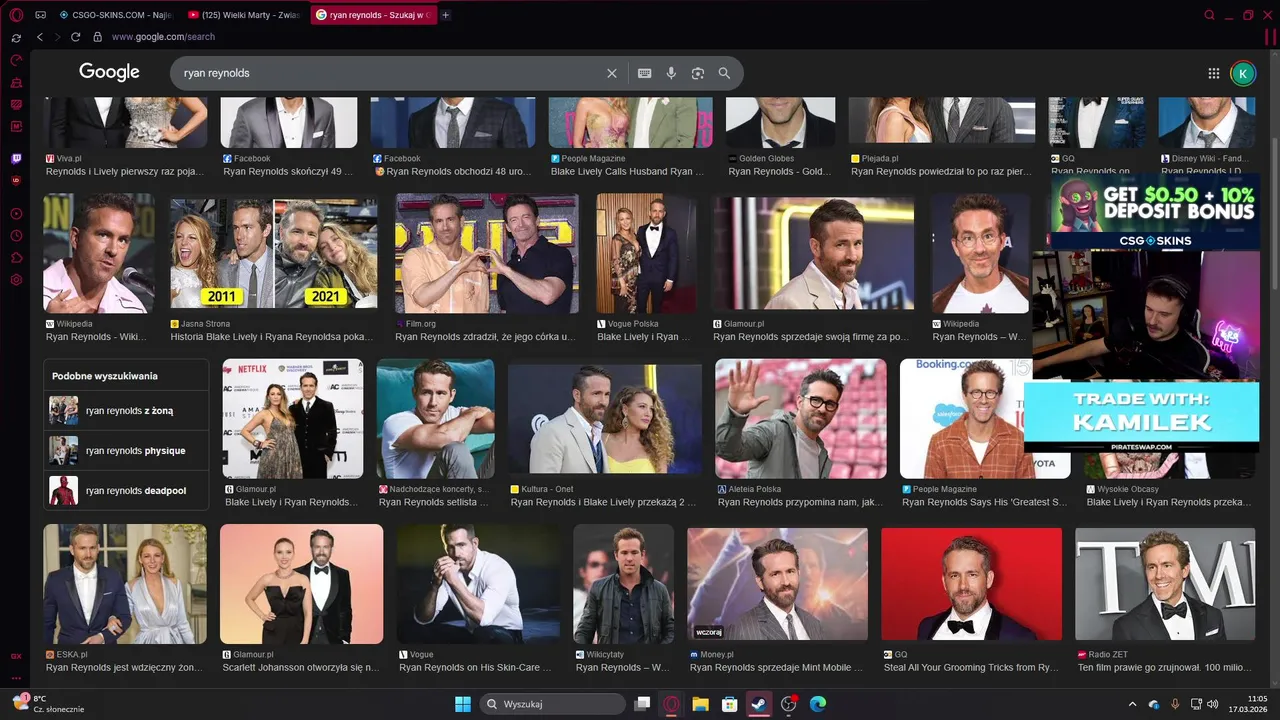The image size is (1280, 720).
Task: Open Extensions cube icon in sidebar
Action: (x=16, y=258)
